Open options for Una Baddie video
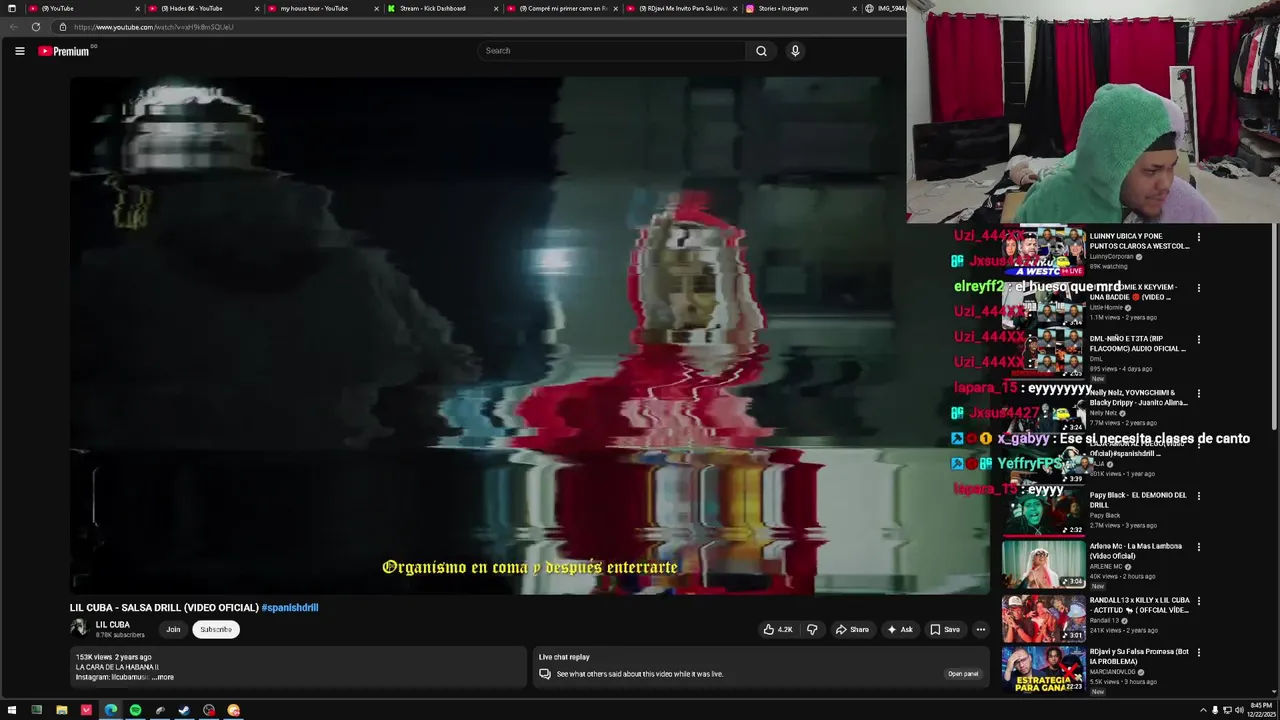This screenshot has height=720, width=1280. click(1199, 288)
